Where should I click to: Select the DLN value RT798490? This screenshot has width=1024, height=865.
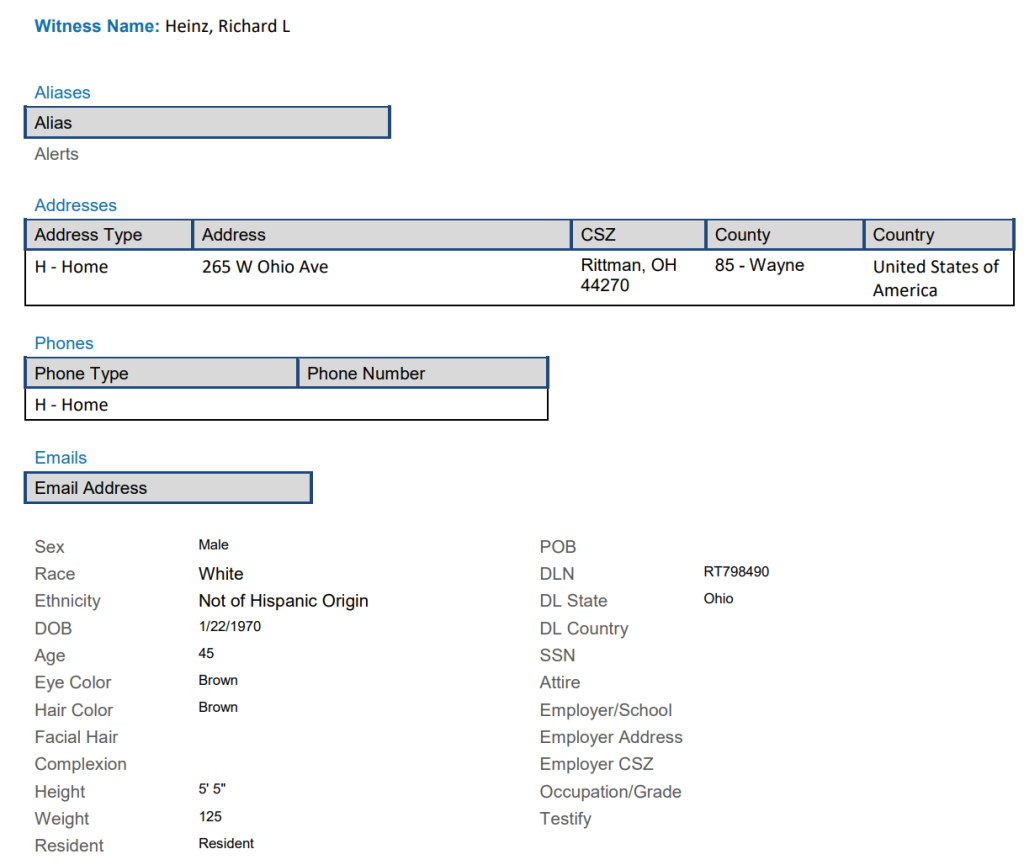(x=736, y=572)
